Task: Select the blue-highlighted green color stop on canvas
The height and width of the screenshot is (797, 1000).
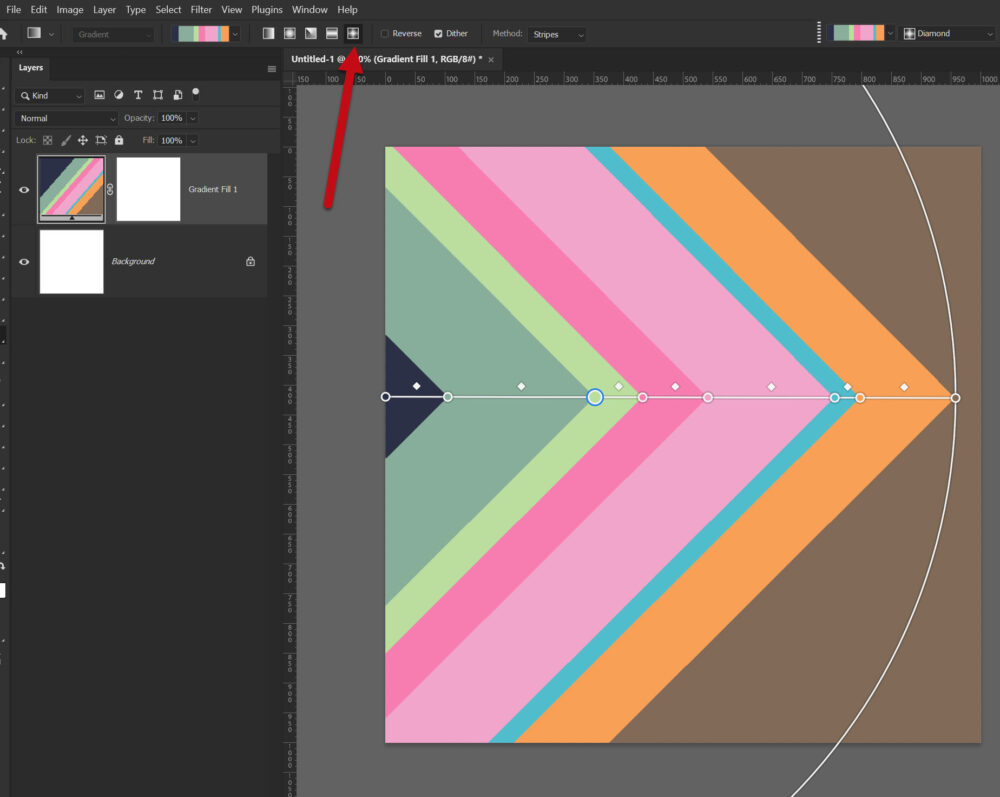Action: (x=594, y=397)
